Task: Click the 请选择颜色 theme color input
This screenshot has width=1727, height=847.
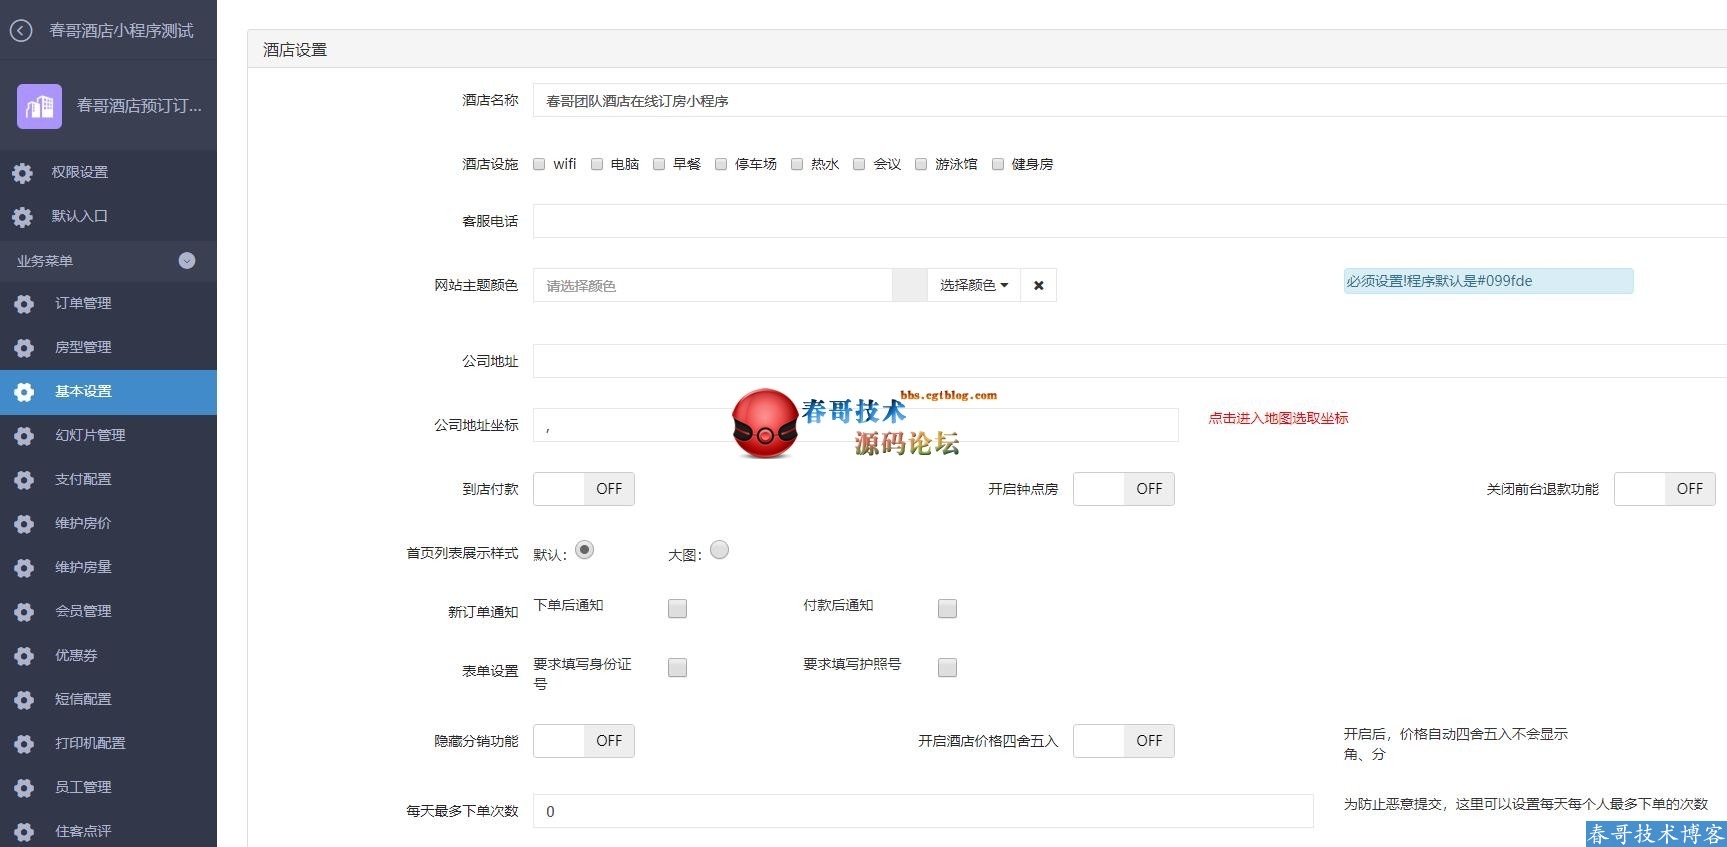Action: click(712, 285)
